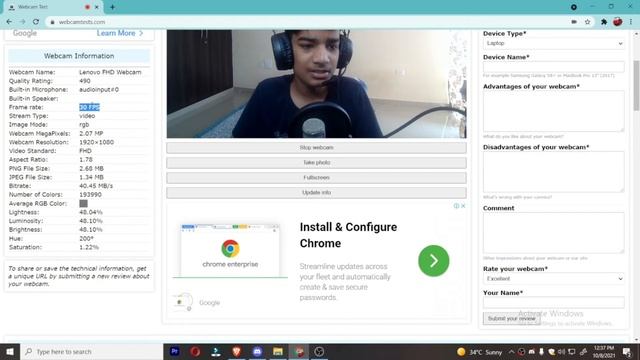
Task: Open the Opera browser taskbar icon
Action: [x=195, y=351]
